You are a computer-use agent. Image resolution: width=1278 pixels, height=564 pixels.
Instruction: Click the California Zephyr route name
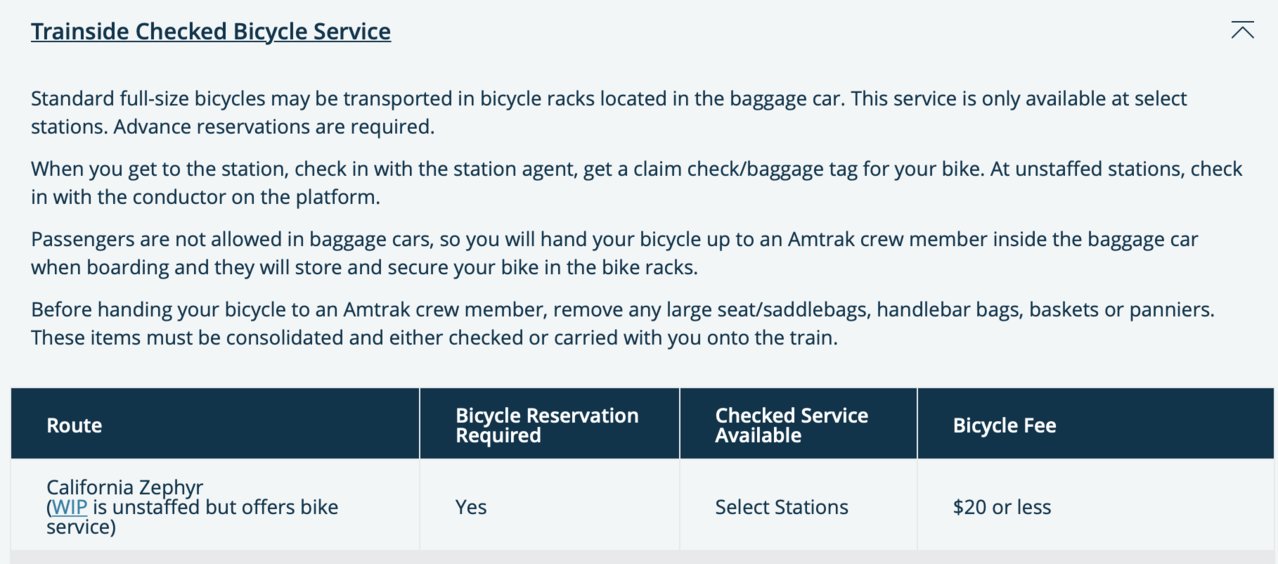pos(125,487)
